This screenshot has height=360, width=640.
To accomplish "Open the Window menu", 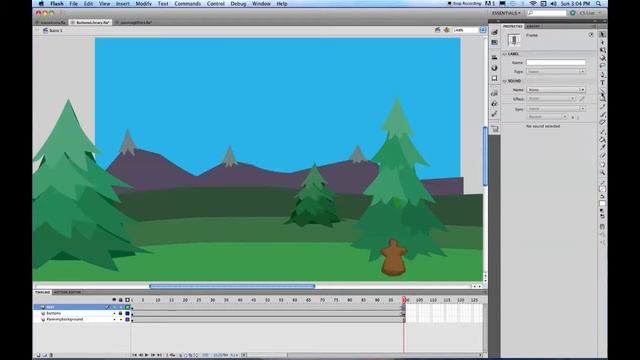I will [261, 4].
